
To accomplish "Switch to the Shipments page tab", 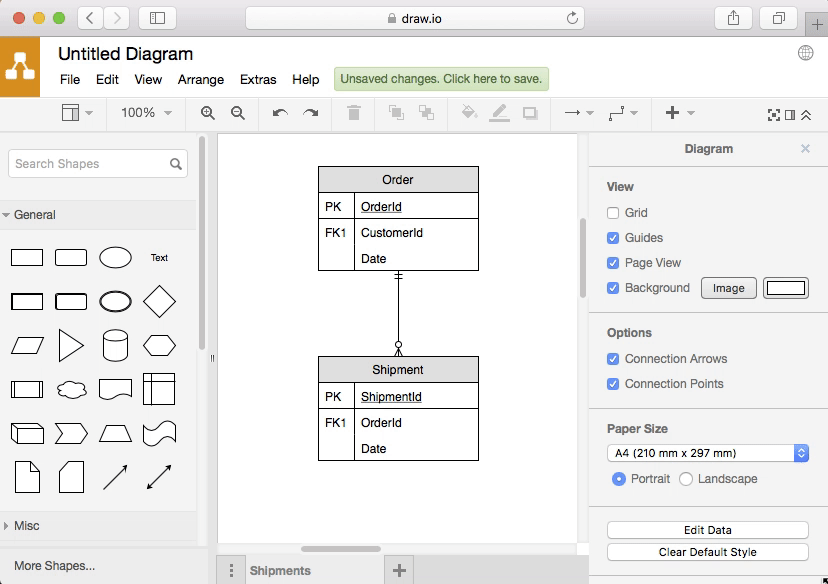I will pyautogui.click(x=280, y=570).
